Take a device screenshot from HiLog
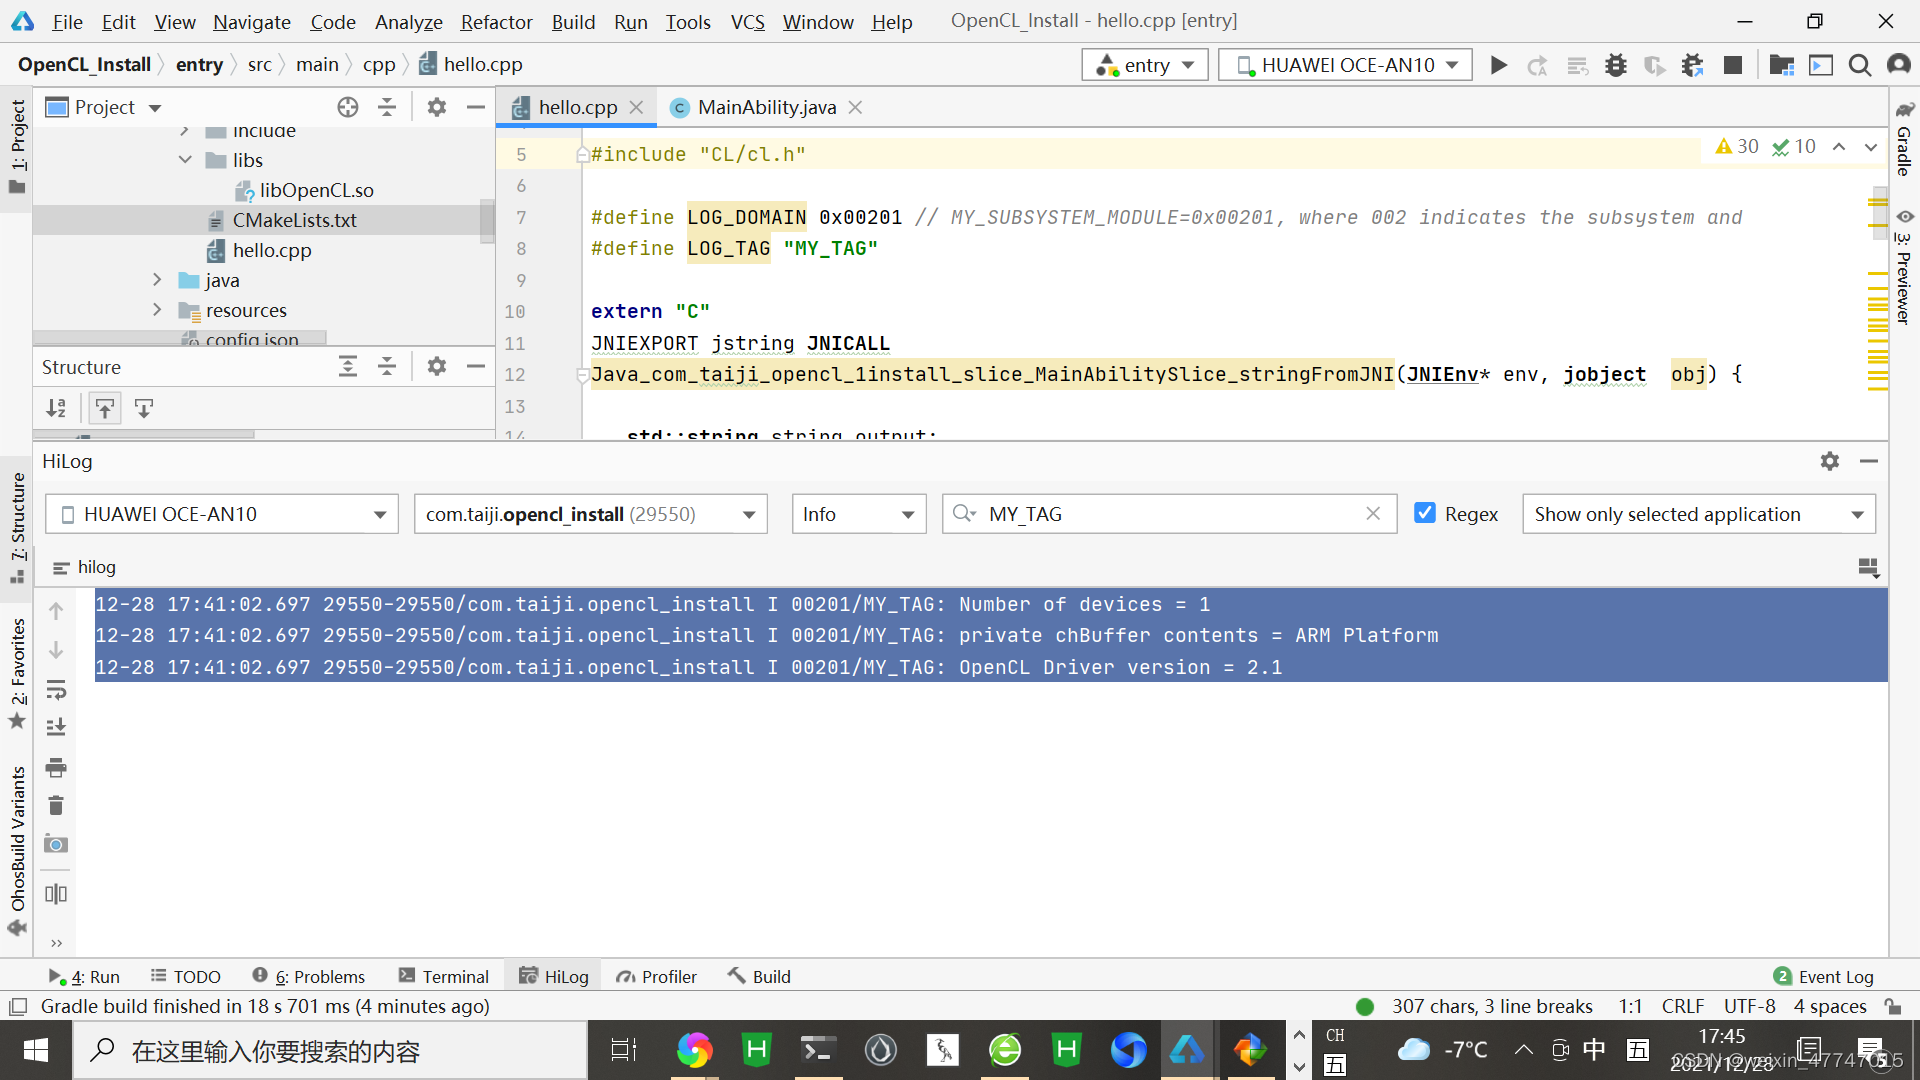This screenshot has width=1920, height=1080. (x=56, y=845)
